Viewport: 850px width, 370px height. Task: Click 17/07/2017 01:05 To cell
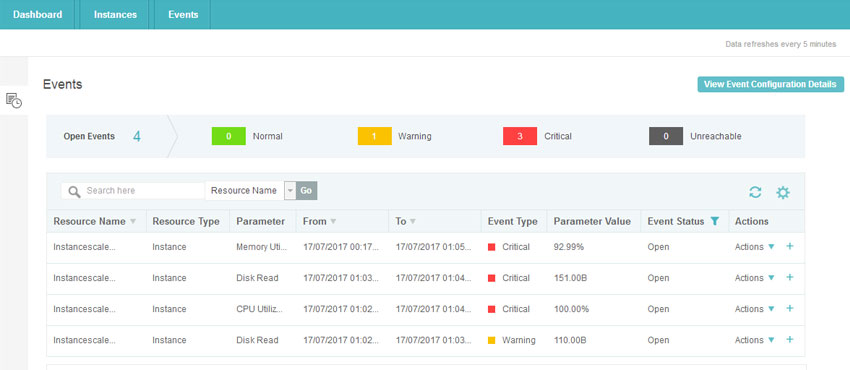point(434,247)
